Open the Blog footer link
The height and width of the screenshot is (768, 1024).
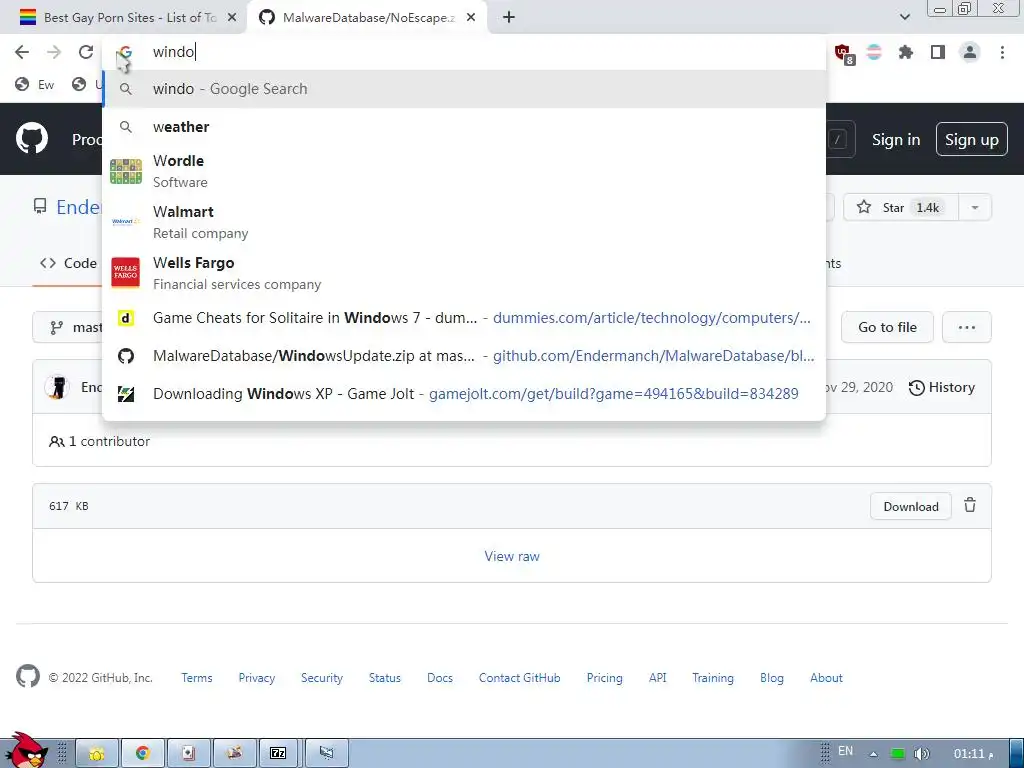point(771,678)
